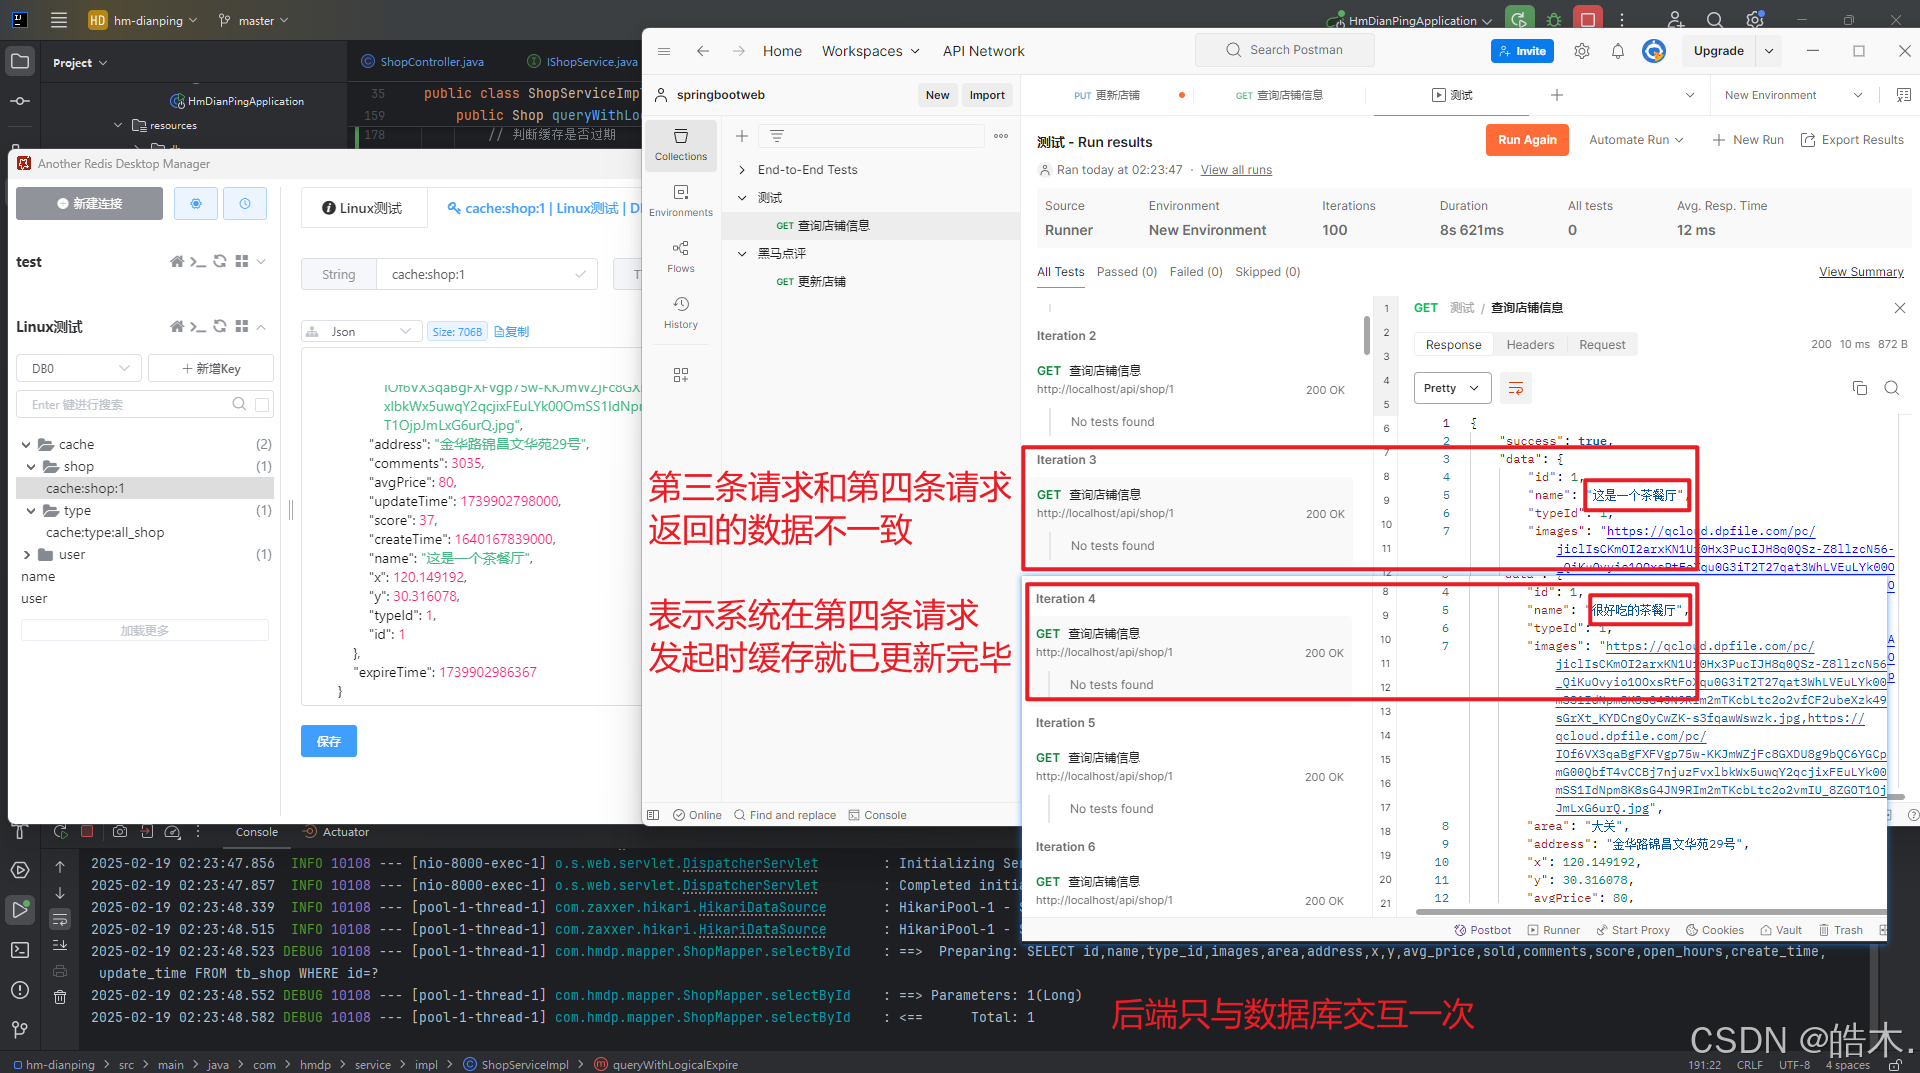Expand user folder in Redis key tree
The width and height of the screenshot is (1920, 1073).
click(x=26, y=555)
